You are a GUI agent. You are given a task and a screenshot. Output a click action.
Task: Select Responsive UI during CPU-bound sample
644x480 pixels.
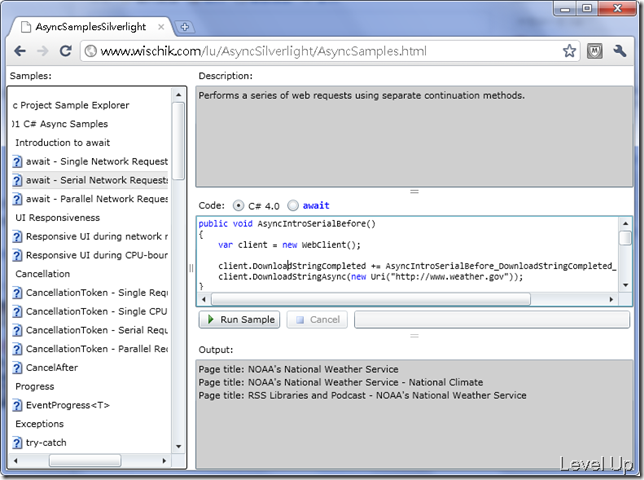tap(97, 255)
